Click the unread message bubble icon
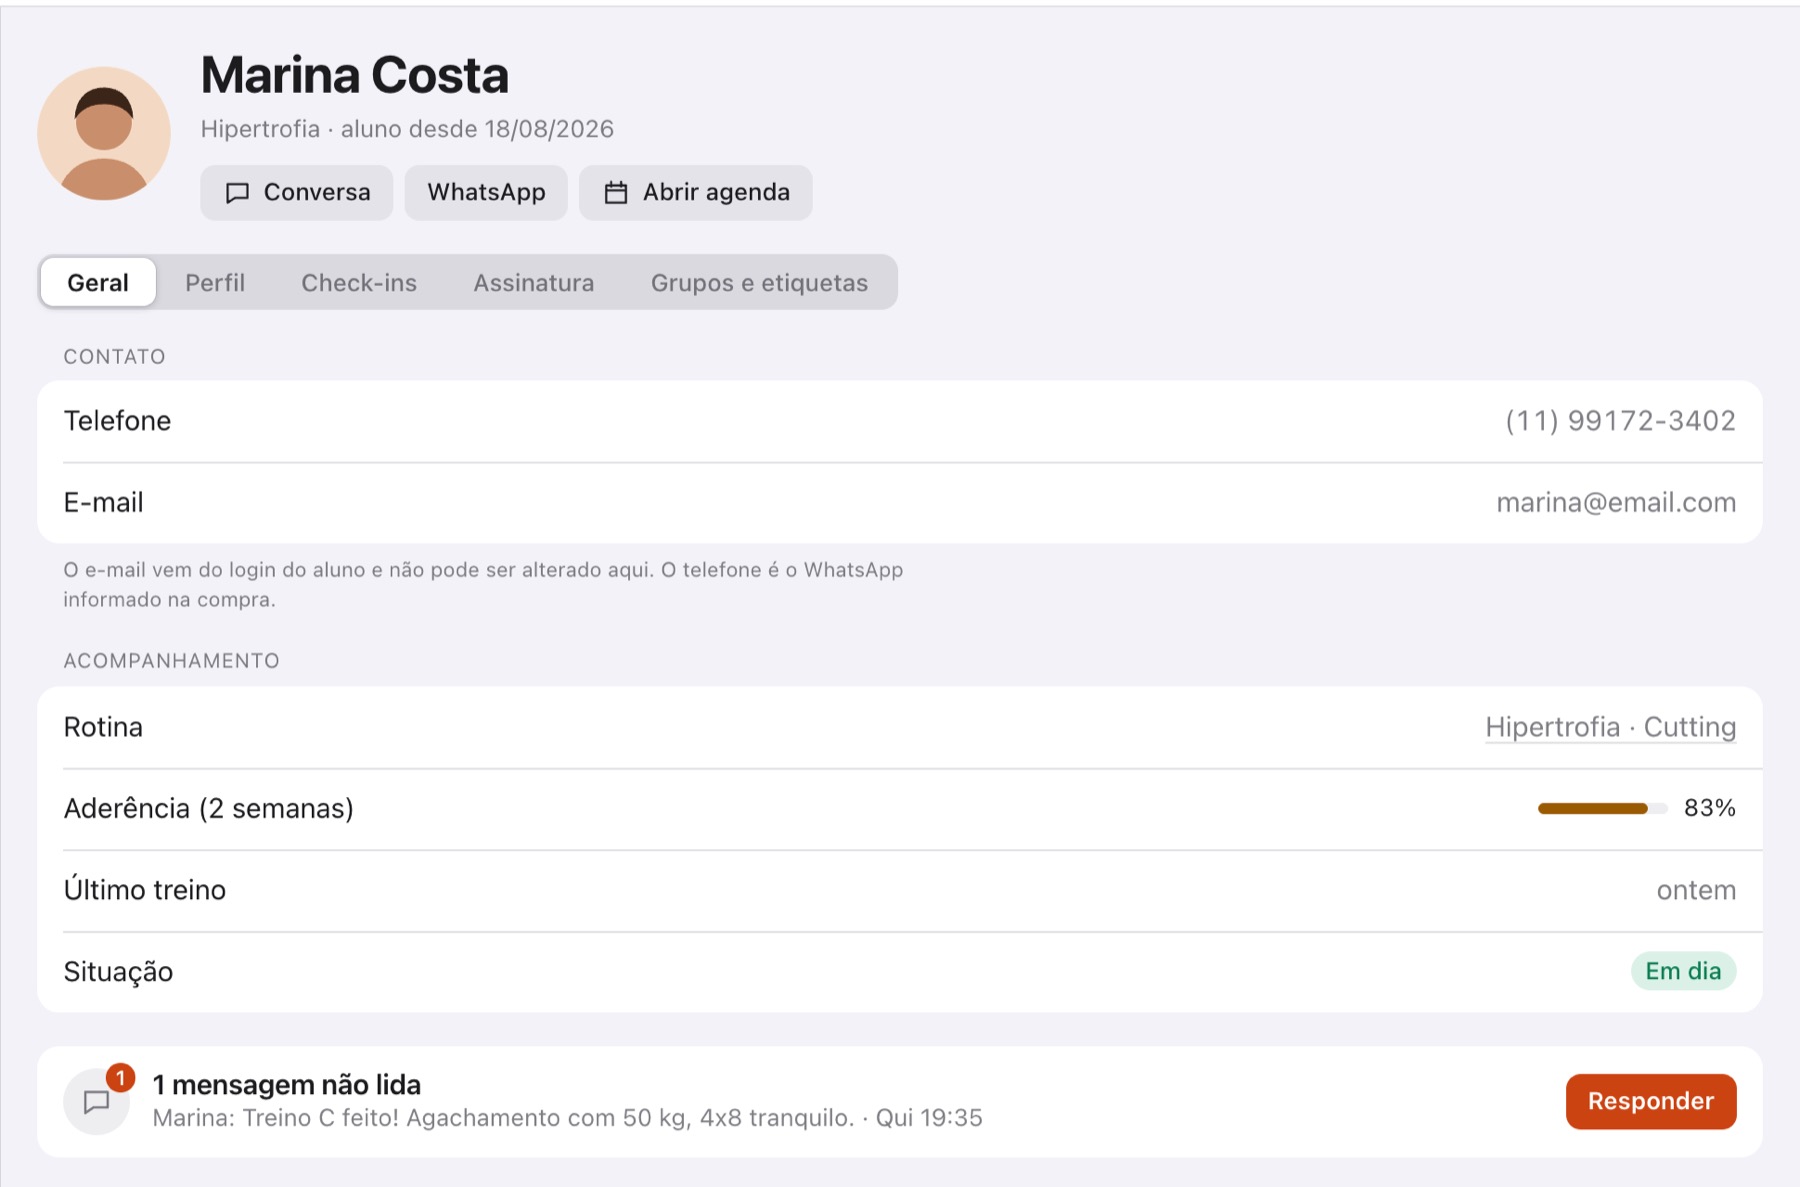The height and width of the screenshot is (1187, 1800). tap(96, 1102)
